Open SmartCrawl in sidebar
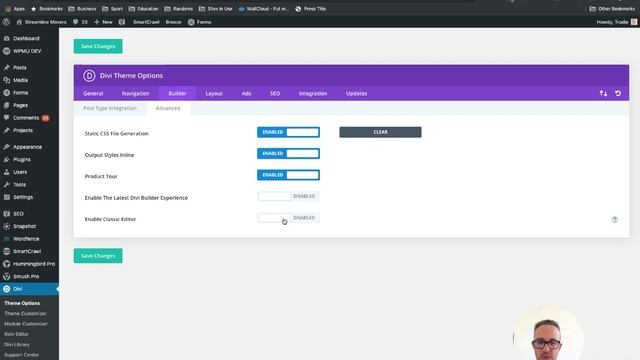Viewport: 640px width, 360px height. tap(27, 251)
